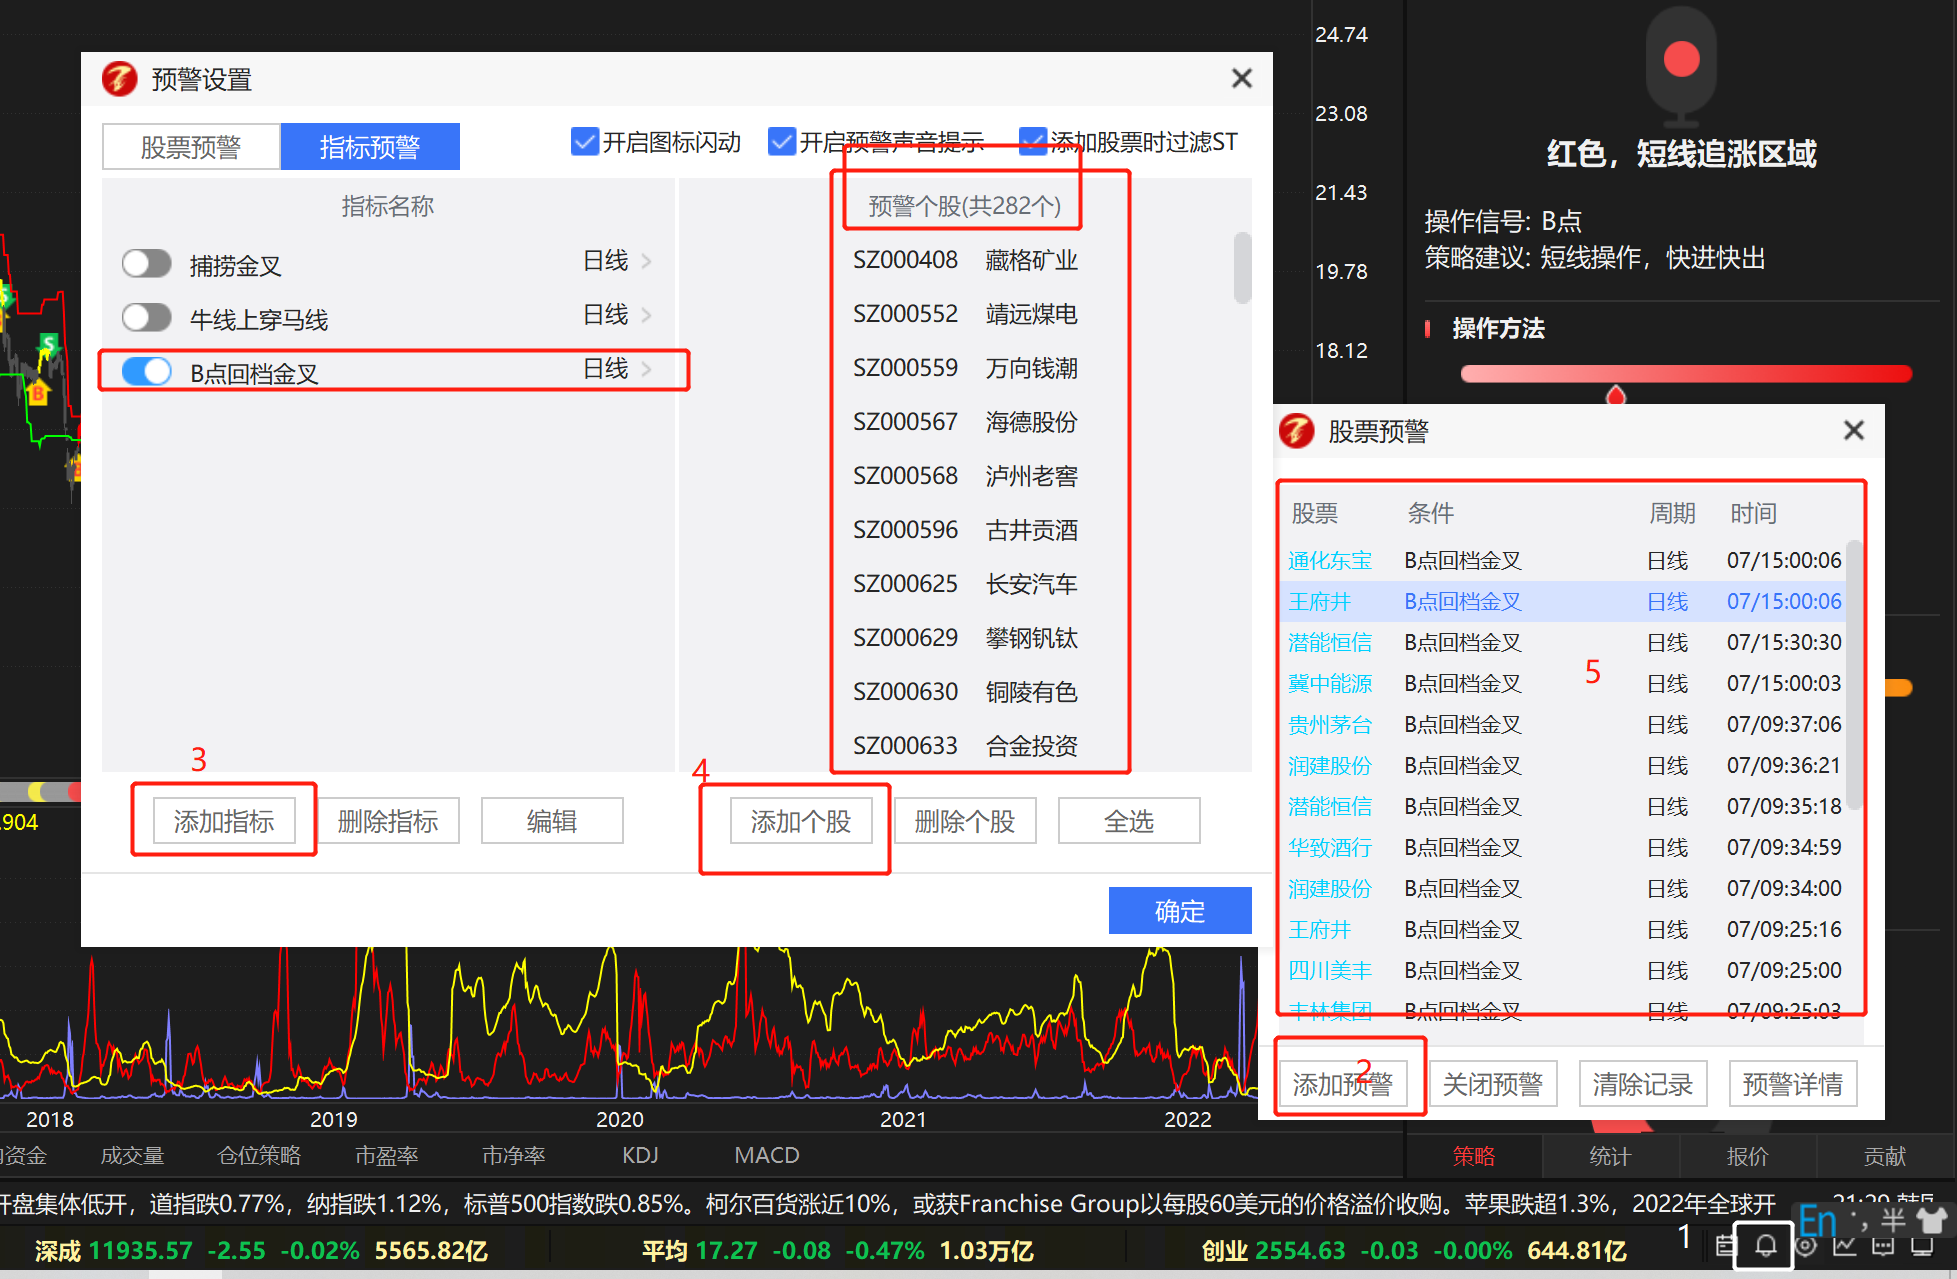Select SZ000408 藏格矿业 in alert list
This screenshot has width=1957, height=1279.
tap(965, 260)
